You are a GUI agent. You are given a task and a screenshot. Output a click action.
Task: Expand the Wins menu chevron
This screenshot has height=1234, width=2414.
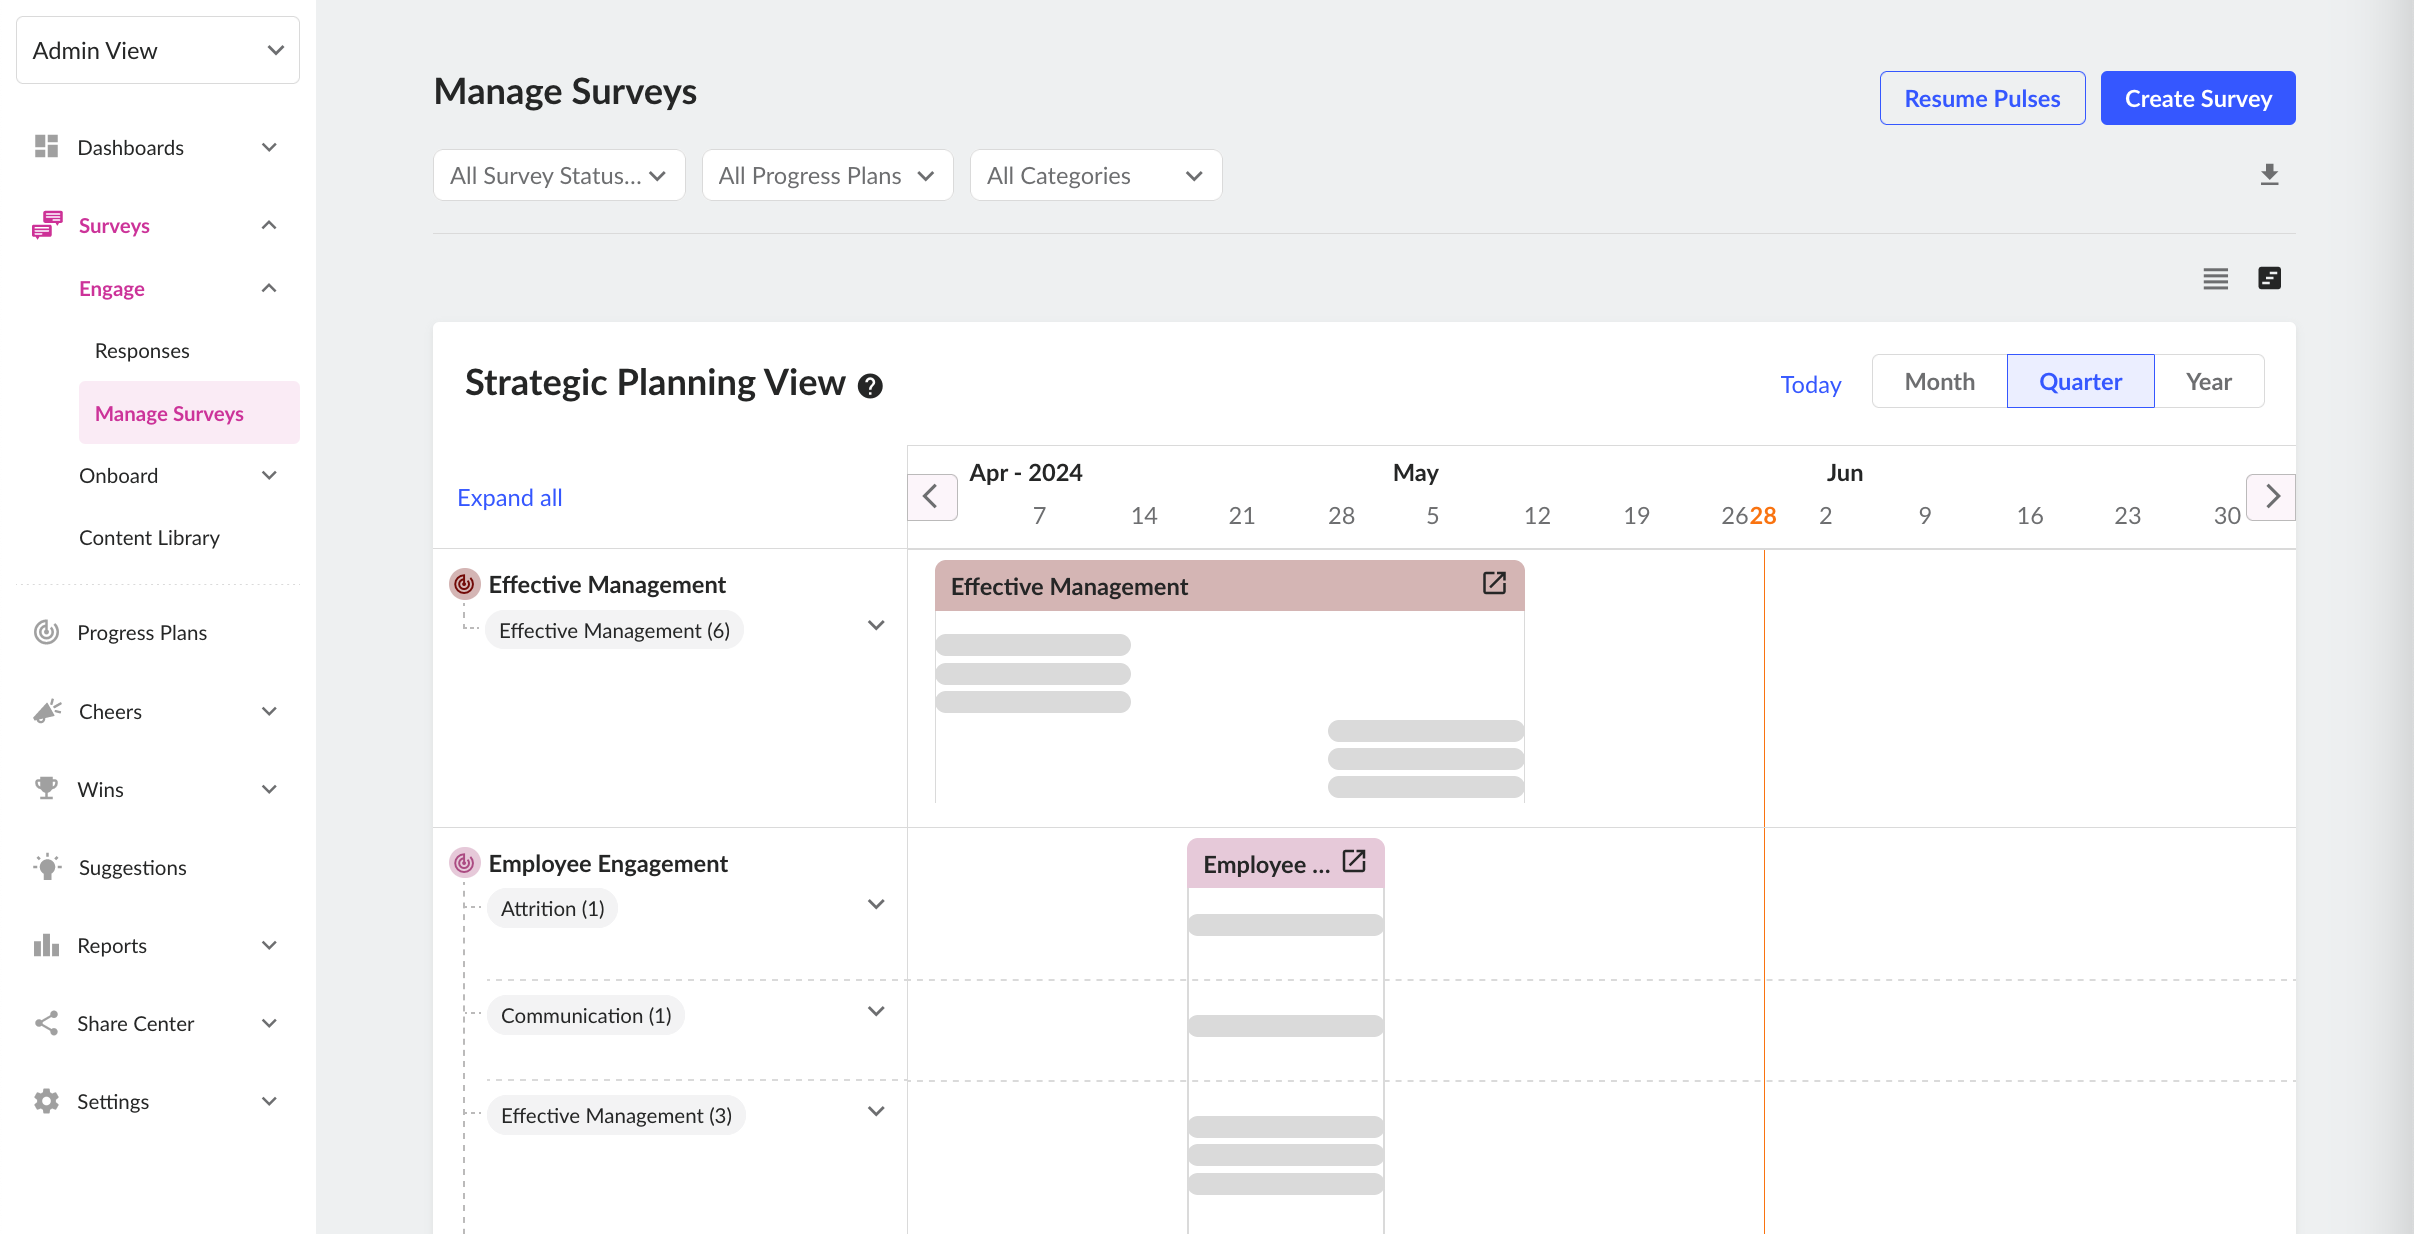point(269,789)
